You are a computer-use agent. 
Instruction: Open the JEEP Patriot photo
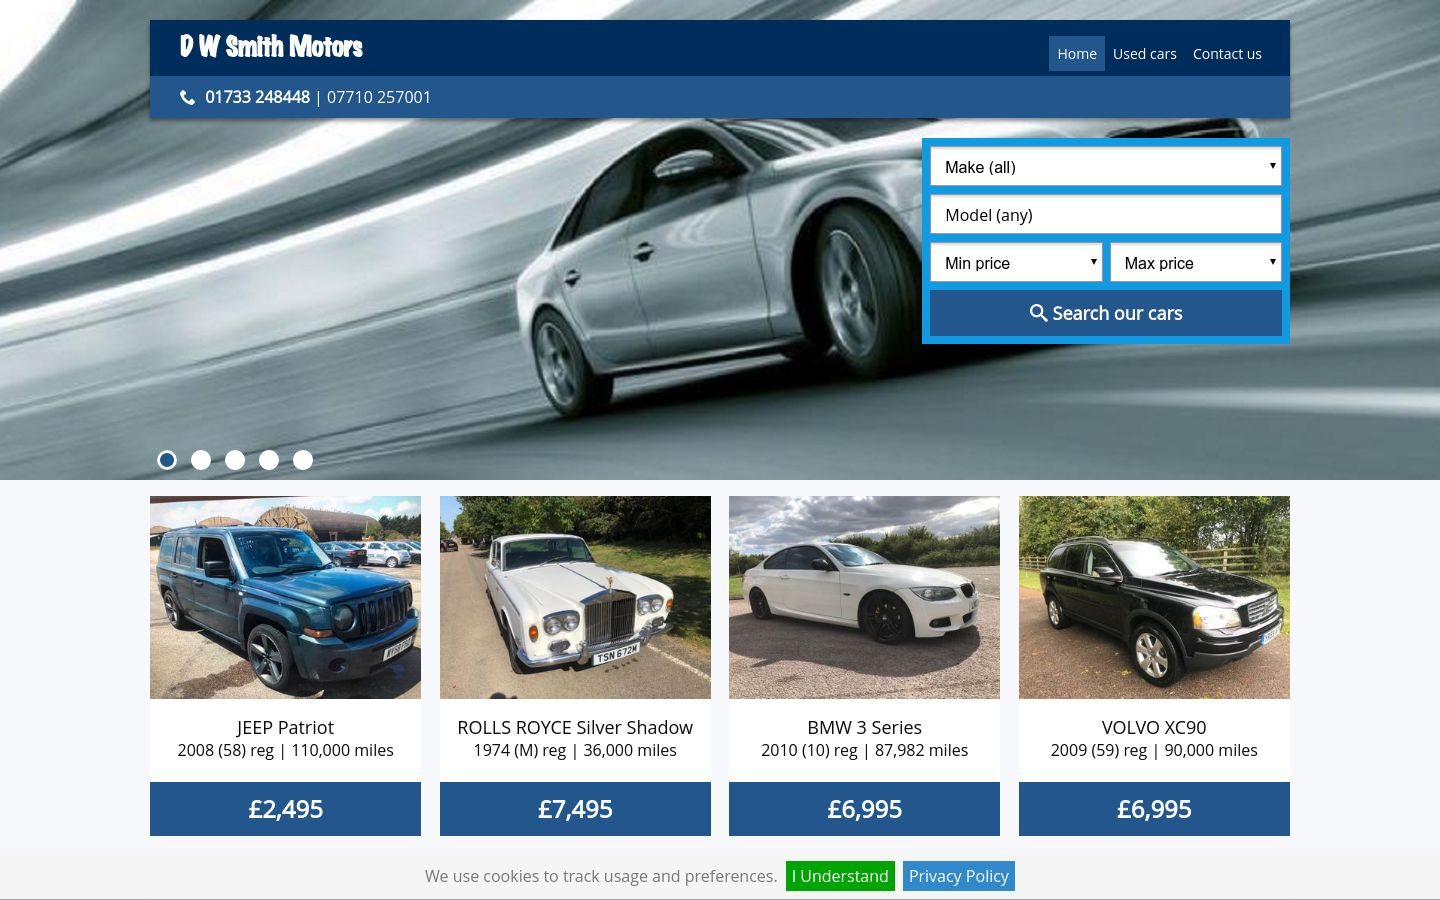coord(285,597)
